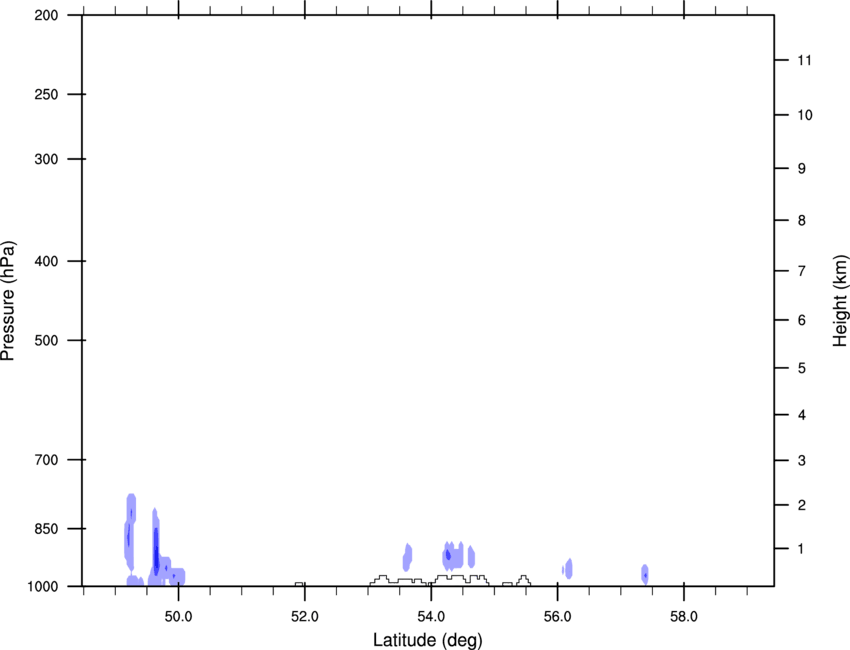The image size is (850, 650).
Task: Click the 58.0 latitude tick label
Action: [x=684, y=616]
